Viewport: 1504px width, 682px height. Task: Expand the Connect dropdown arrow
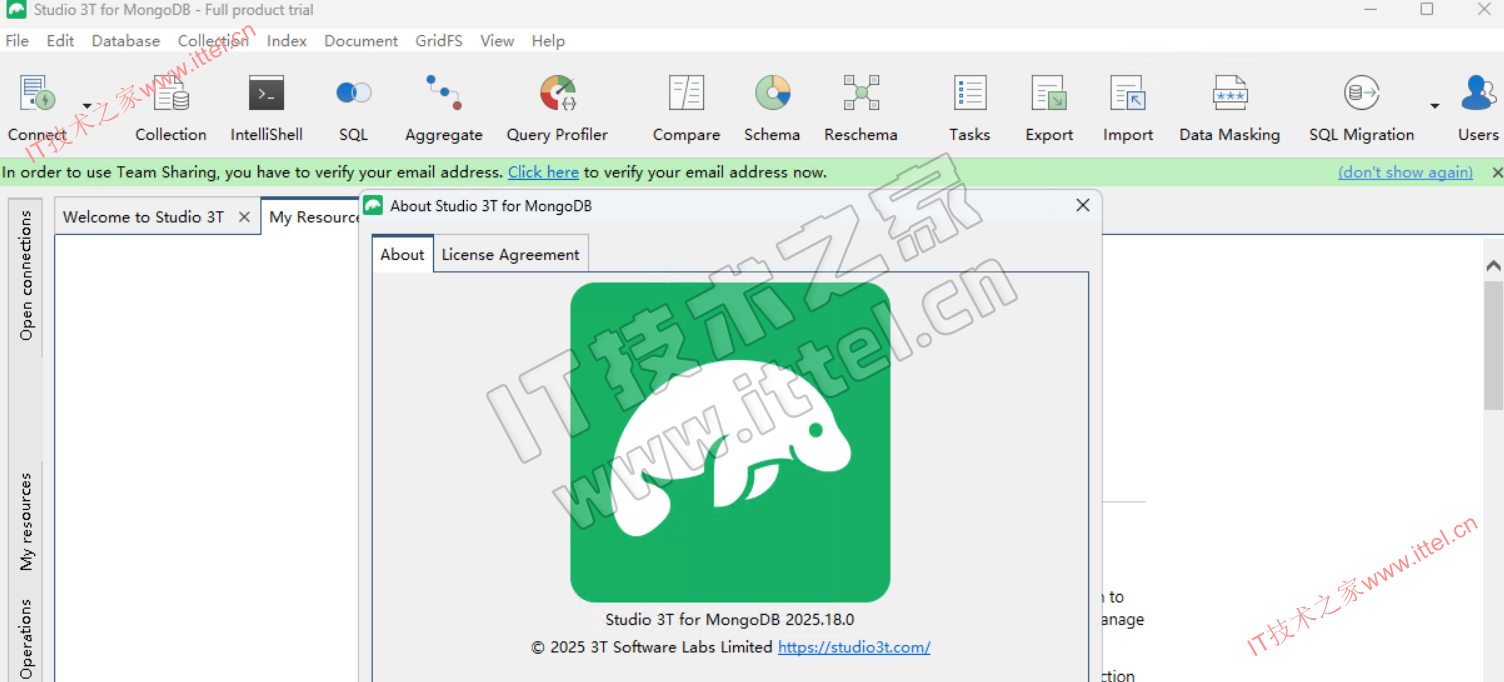click(x=87, y=106)
